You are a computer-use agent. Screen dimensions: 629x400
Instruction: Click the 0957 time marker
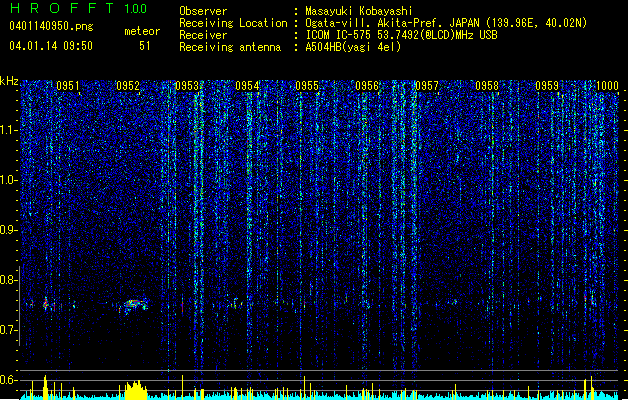427,86
